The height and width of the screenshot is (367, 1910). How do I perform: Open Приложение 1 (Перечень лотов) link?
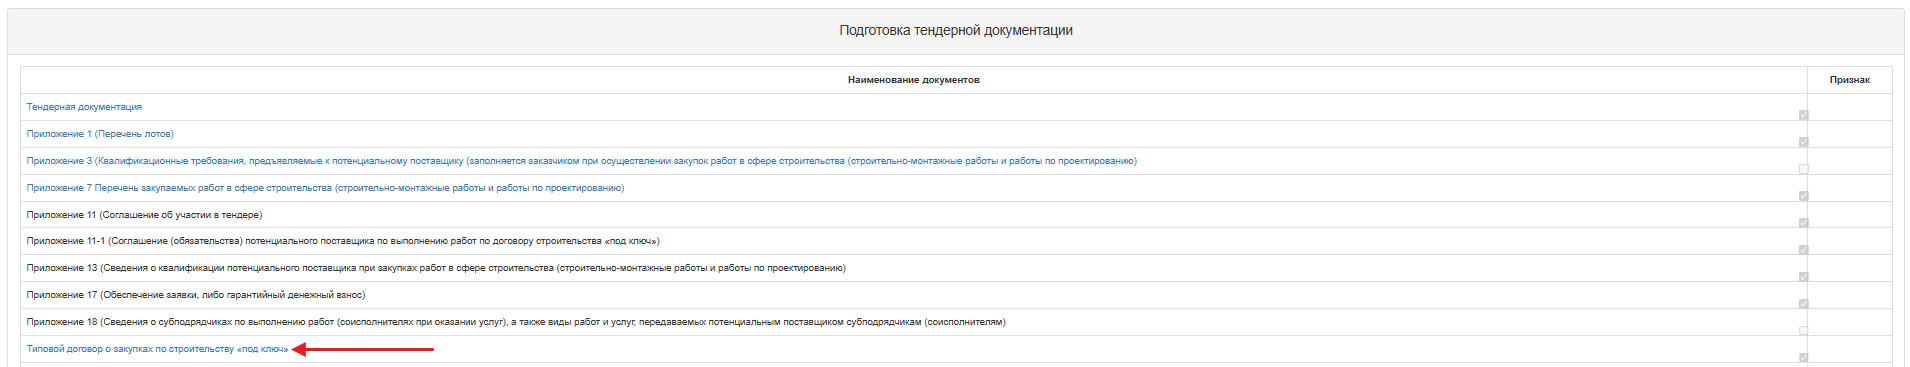(x=100, y=134)
